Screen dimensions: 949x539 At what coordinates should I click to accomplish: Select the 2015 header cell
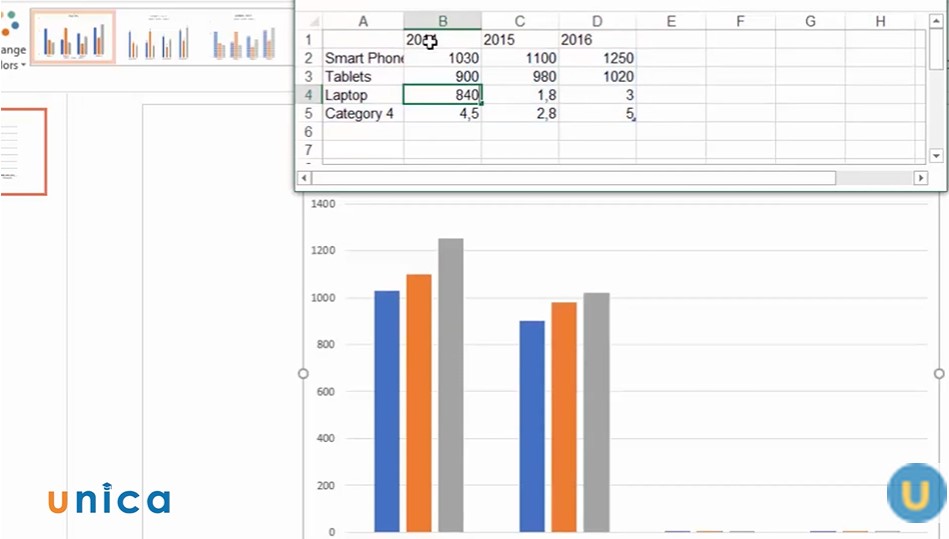[520, 40]
